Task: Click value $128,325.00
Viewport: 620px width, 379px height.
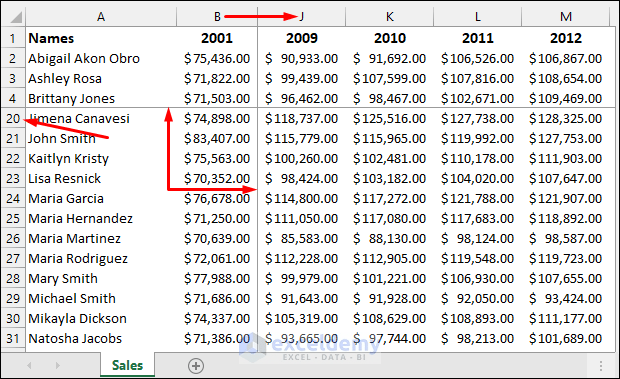Action: pyautogui.click(x=565, y=118)
